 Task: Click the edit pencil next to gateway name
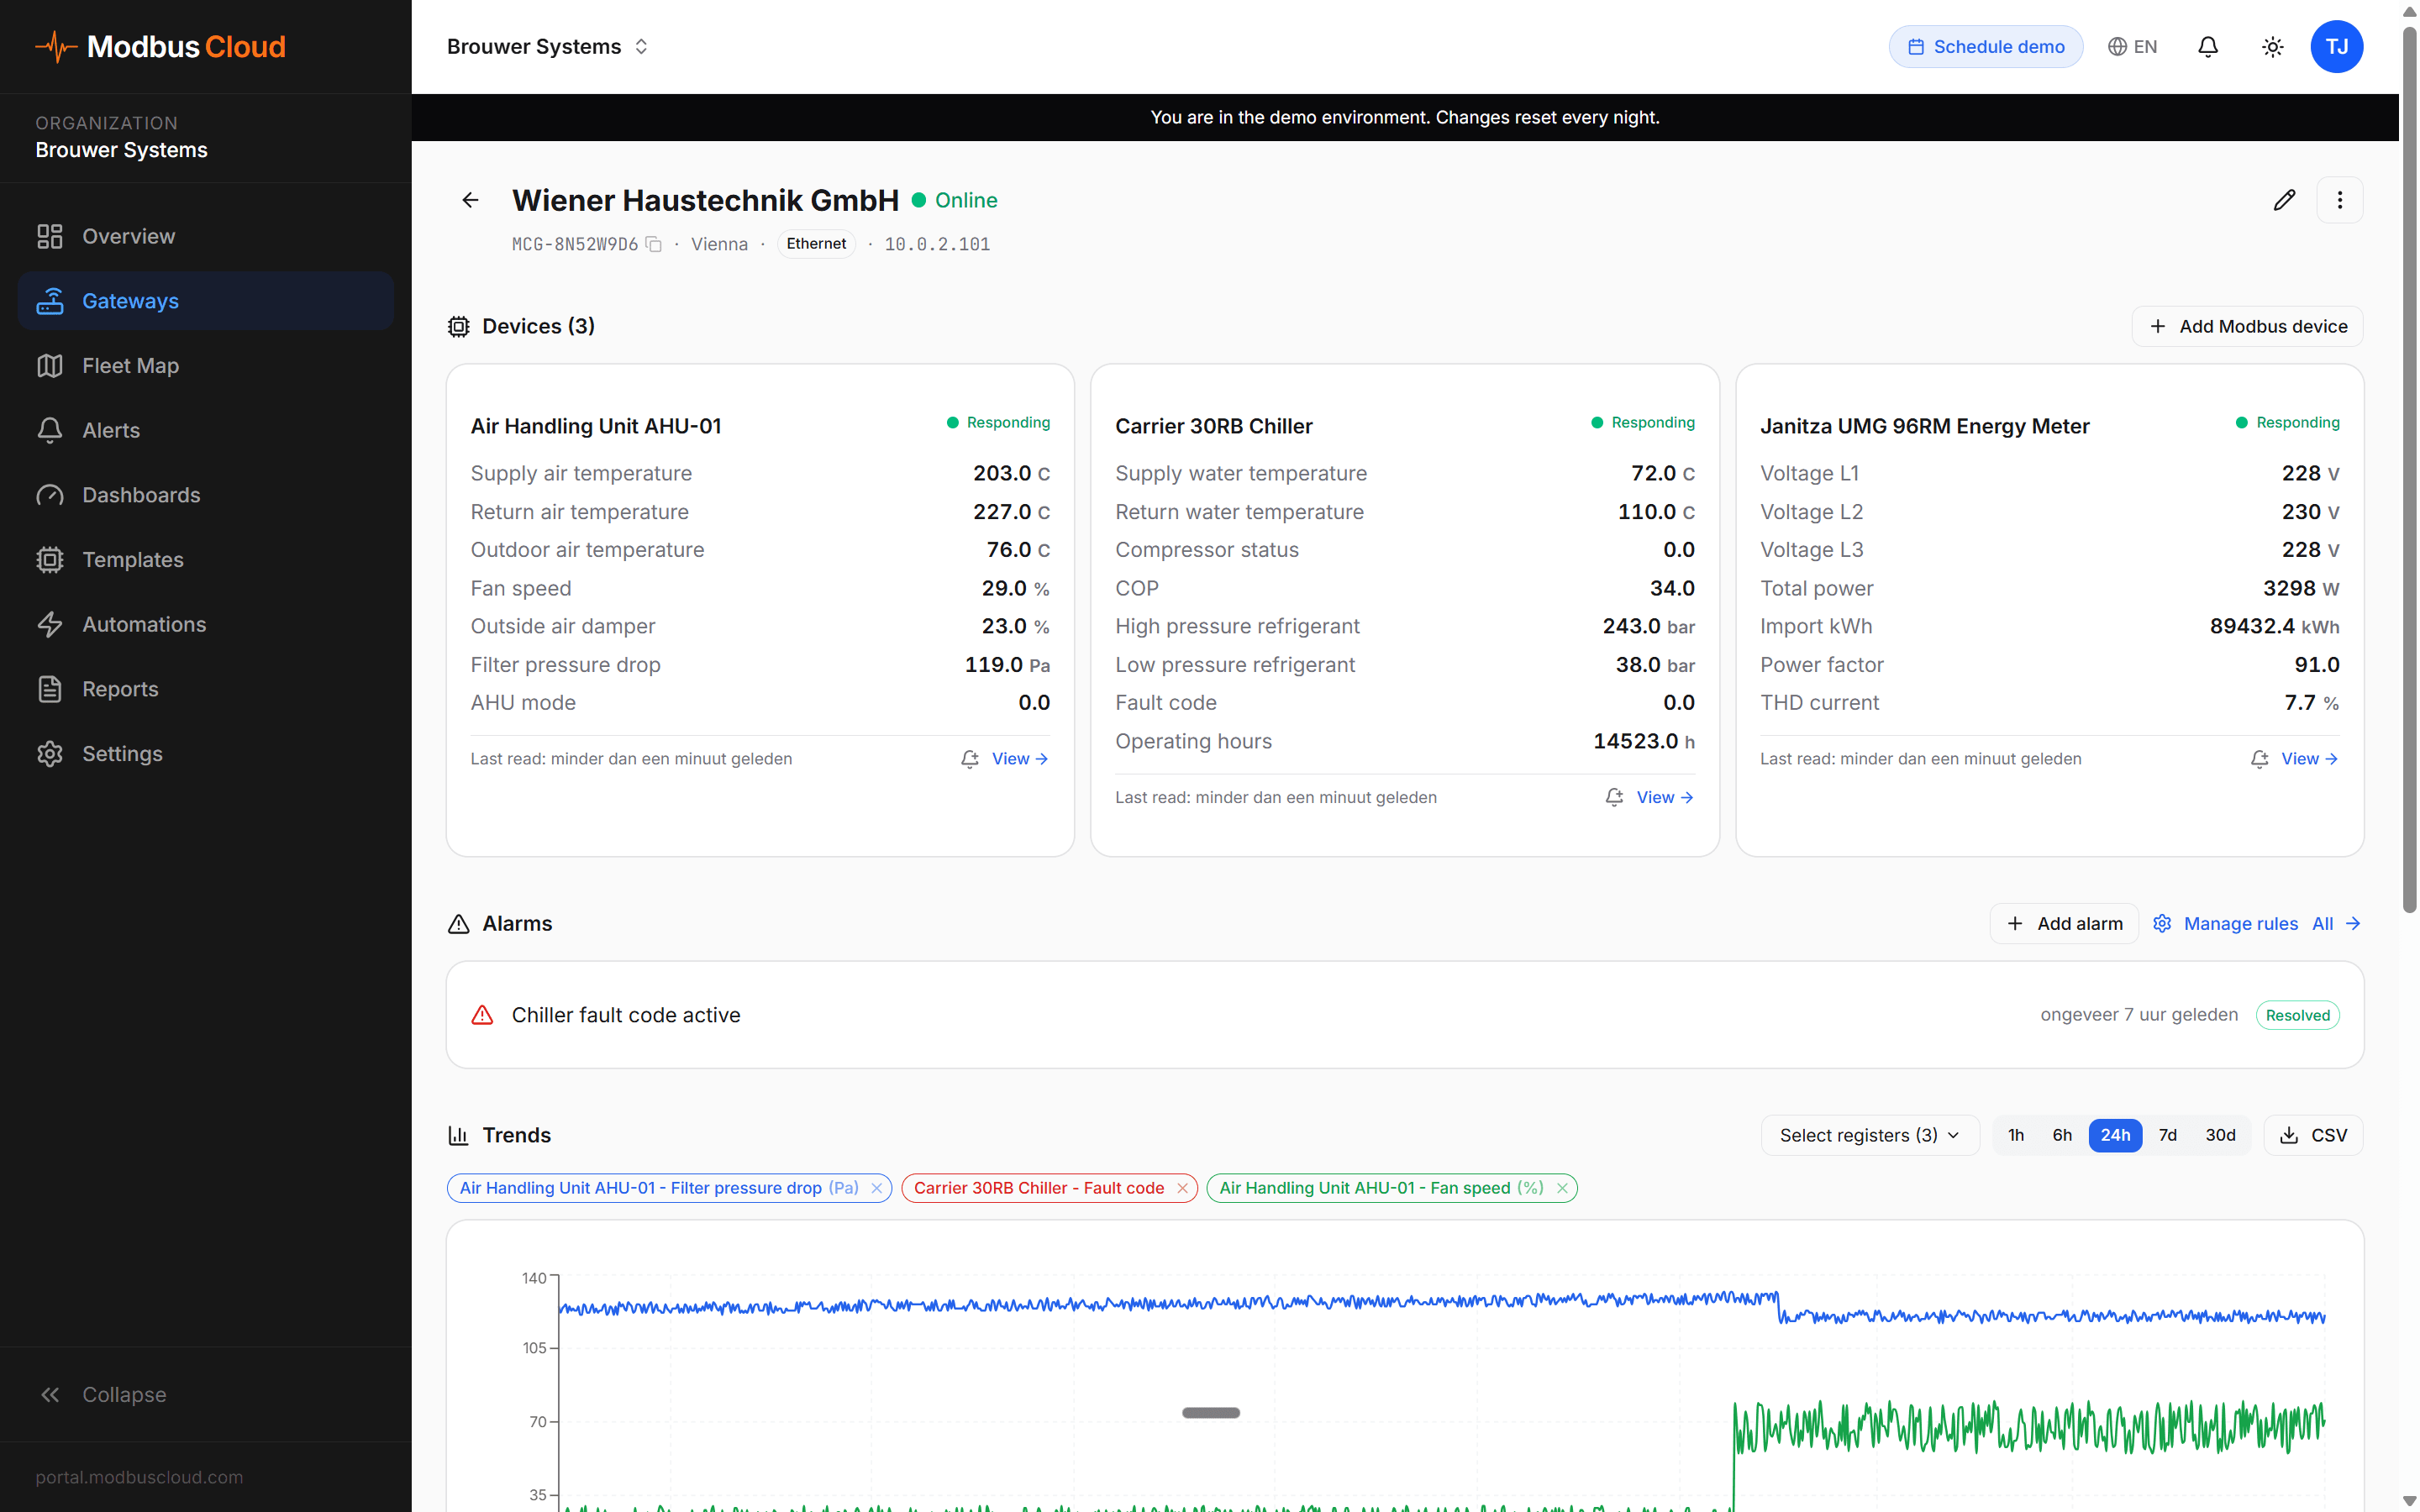(x=2284, y=200)
